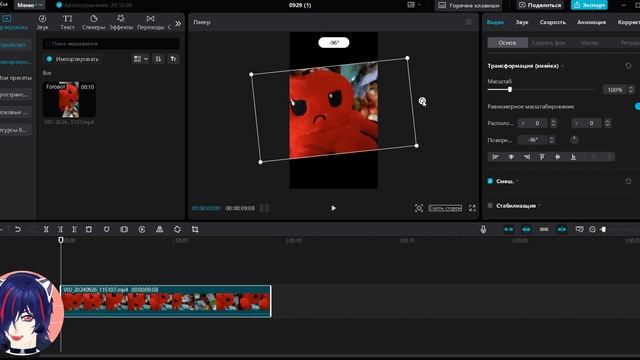Align clip to right edge
Viewport: 640px width, 360px height.
pyautogui.click(x=527, y=157)
